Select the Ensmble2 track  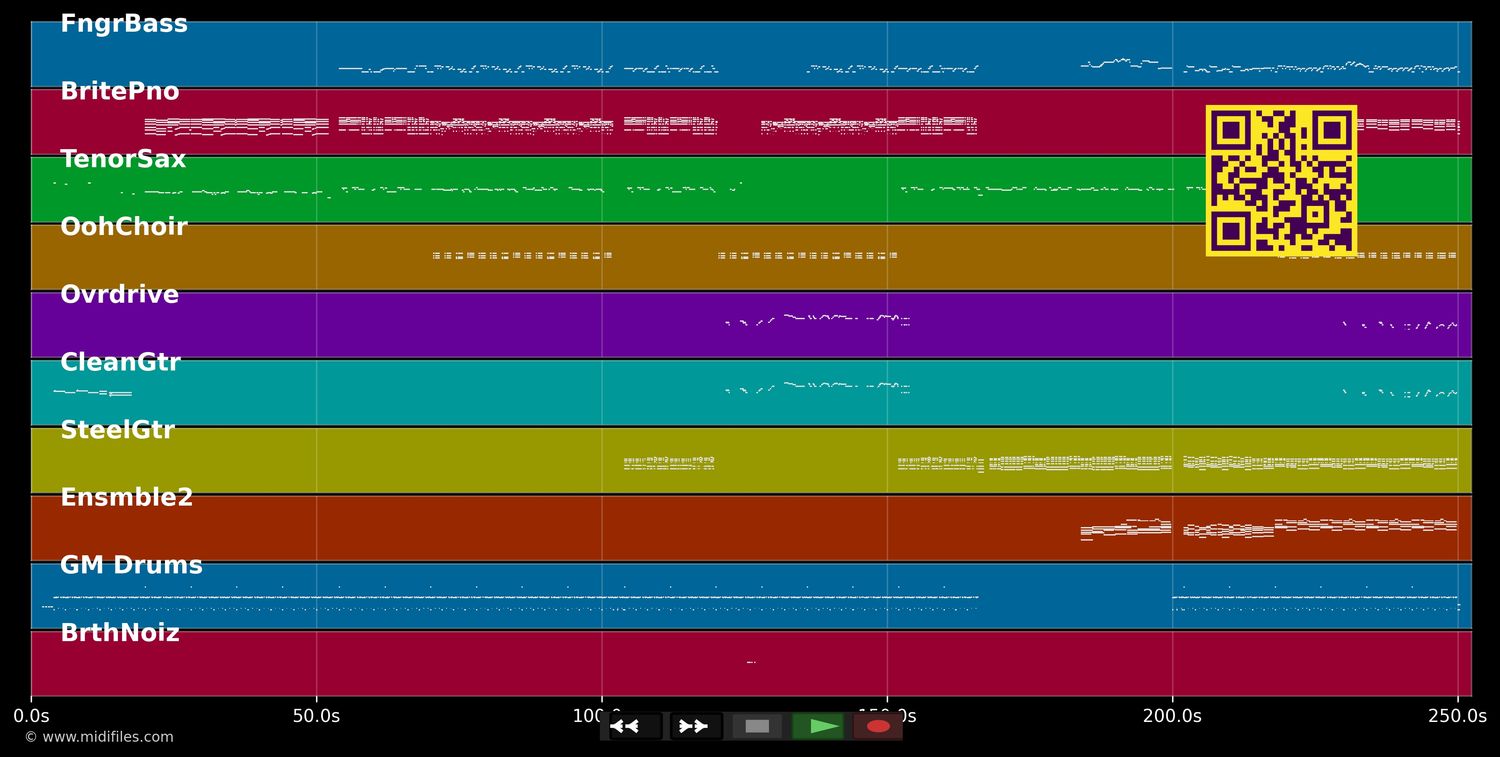pos(125,497)
